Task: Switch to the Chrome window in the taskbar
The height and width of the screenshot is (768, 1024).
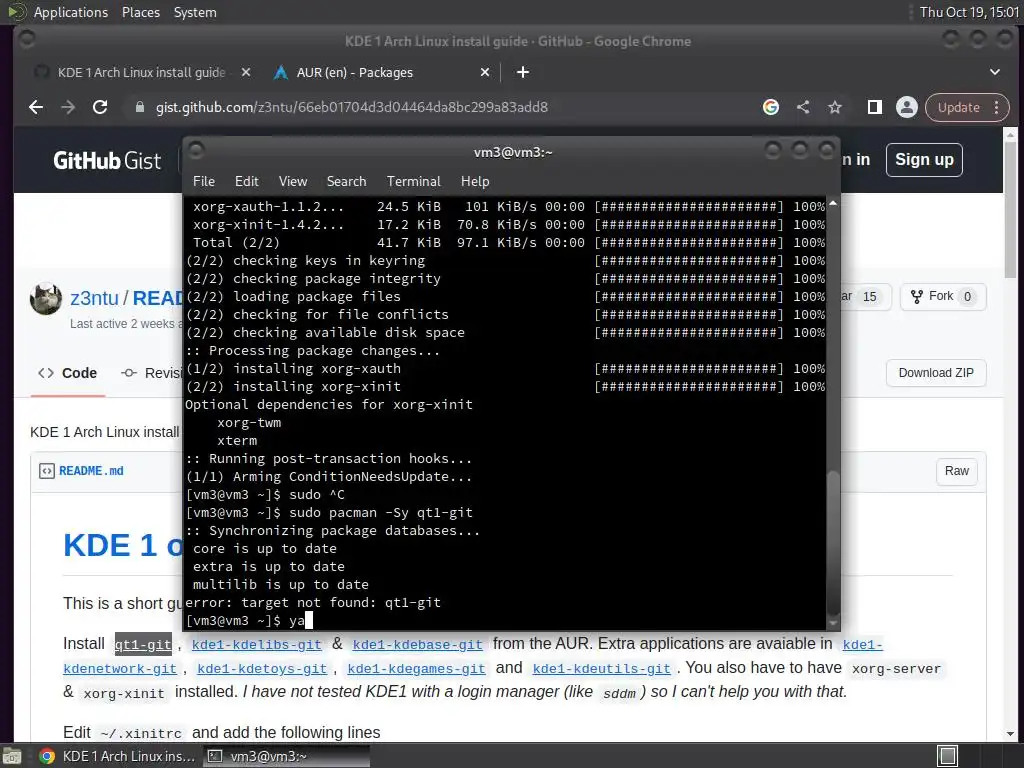Action: point(118,756)
